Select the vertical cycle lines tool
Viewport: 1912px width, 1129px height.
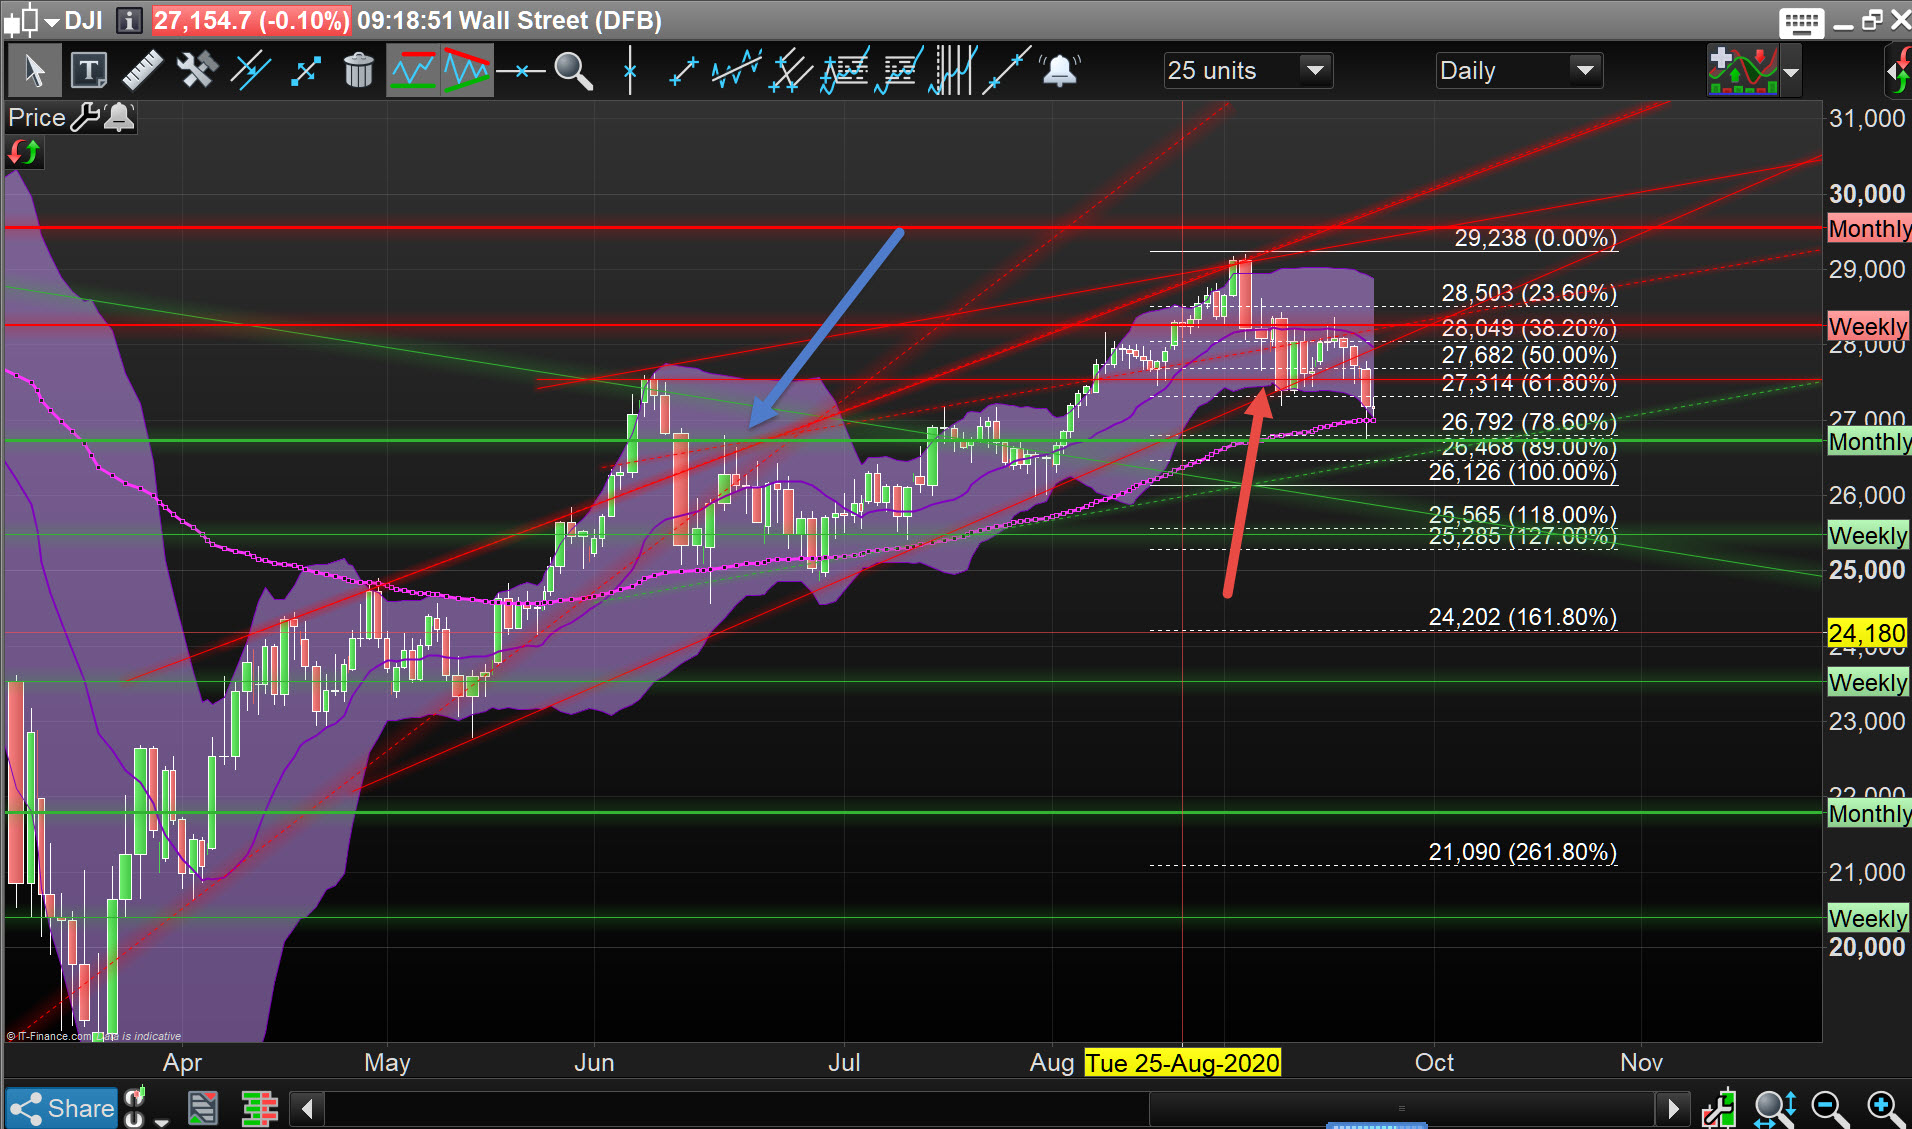tap(952, 71)
